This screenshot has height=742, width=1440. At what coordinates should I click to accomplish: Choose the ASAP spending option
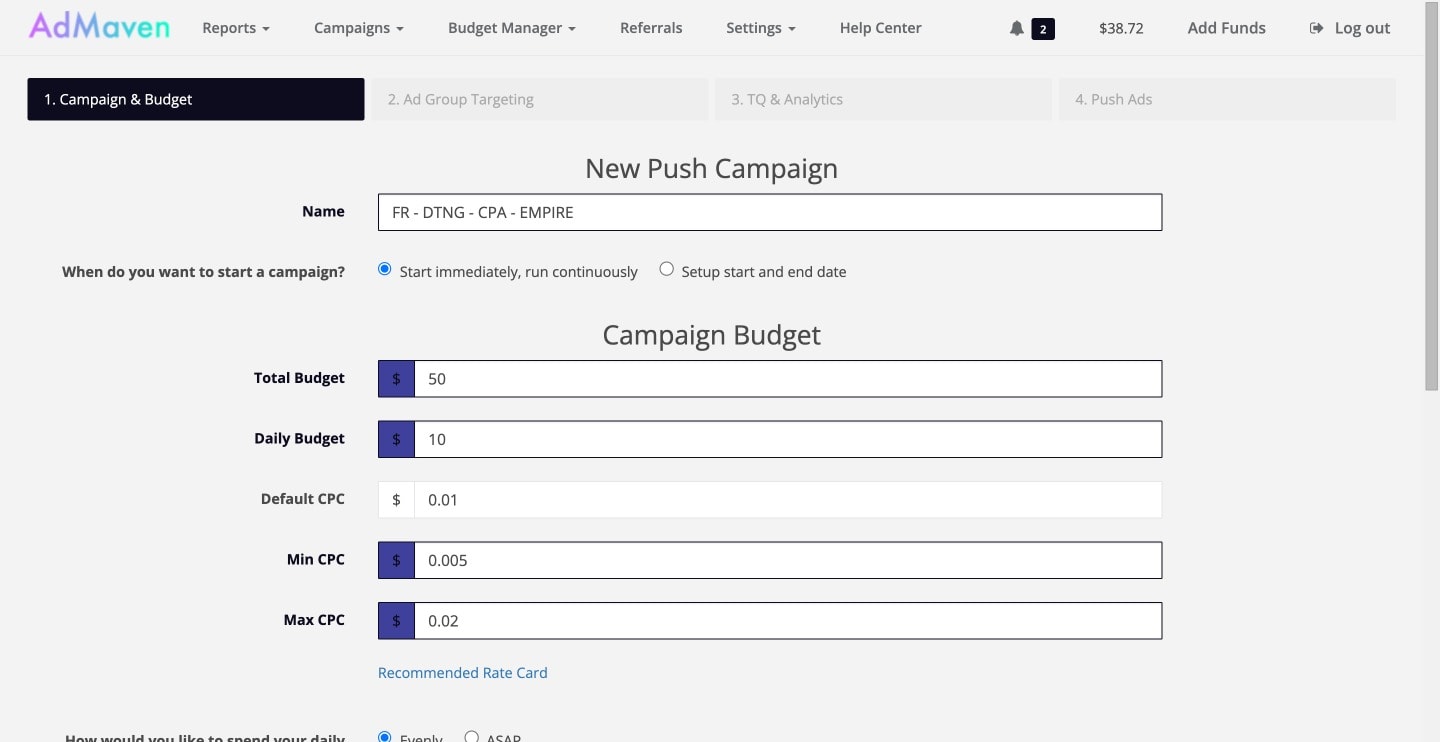[471, 736]
